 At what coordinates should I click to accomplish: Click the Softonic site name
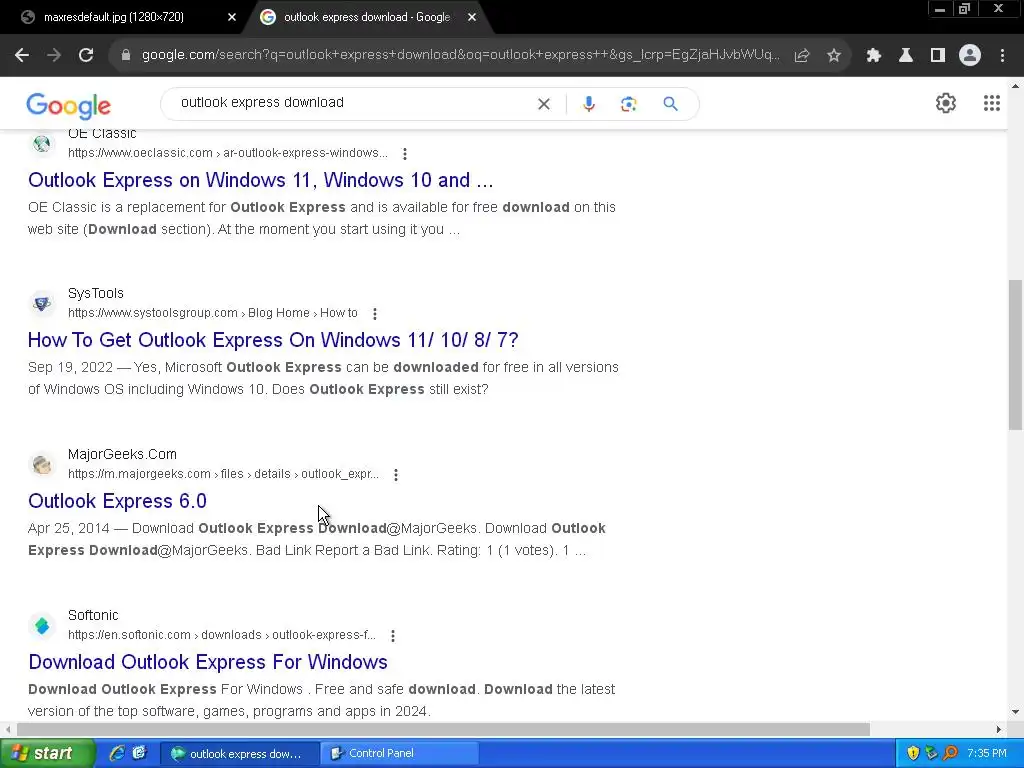[93, 615]
